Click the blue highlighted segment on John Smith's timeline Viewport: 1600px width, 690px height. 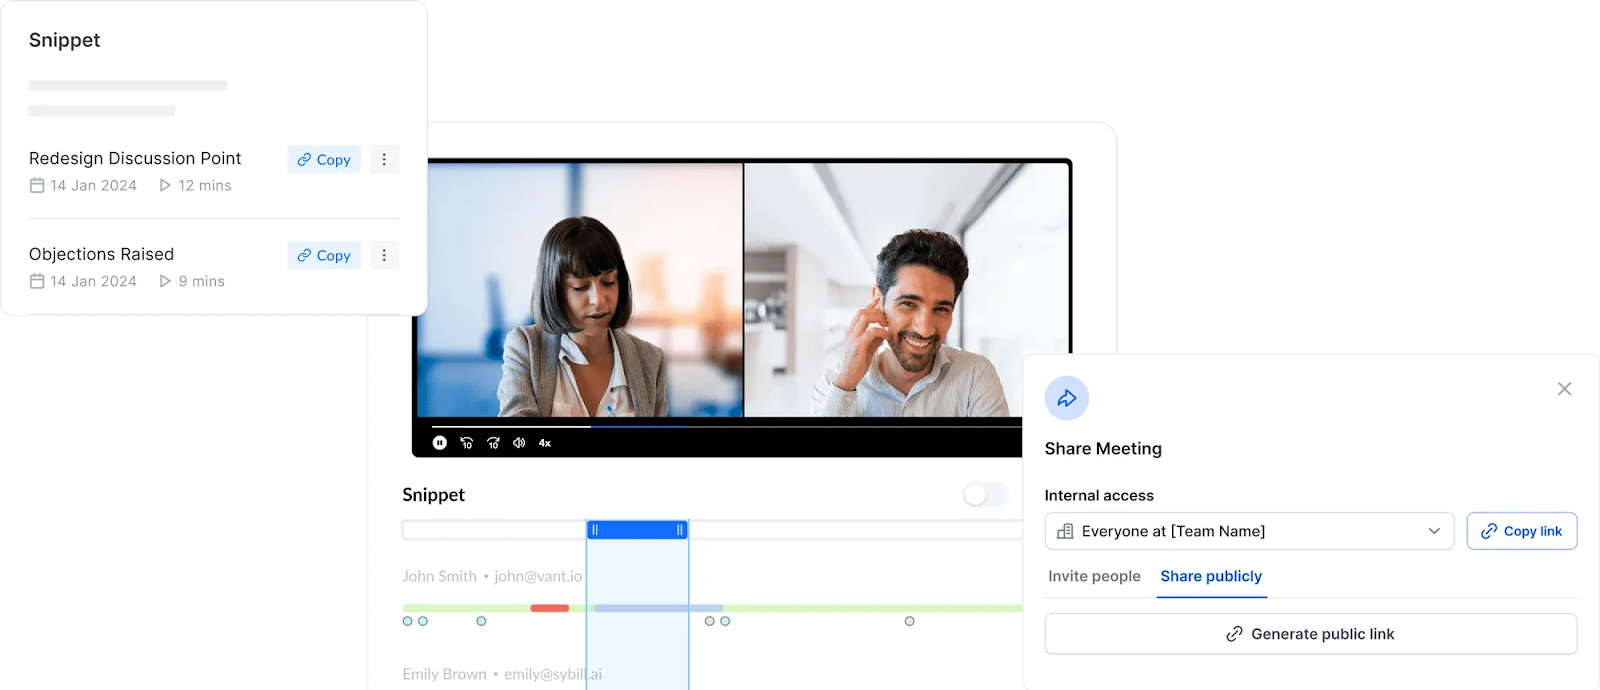pos(658,608)
